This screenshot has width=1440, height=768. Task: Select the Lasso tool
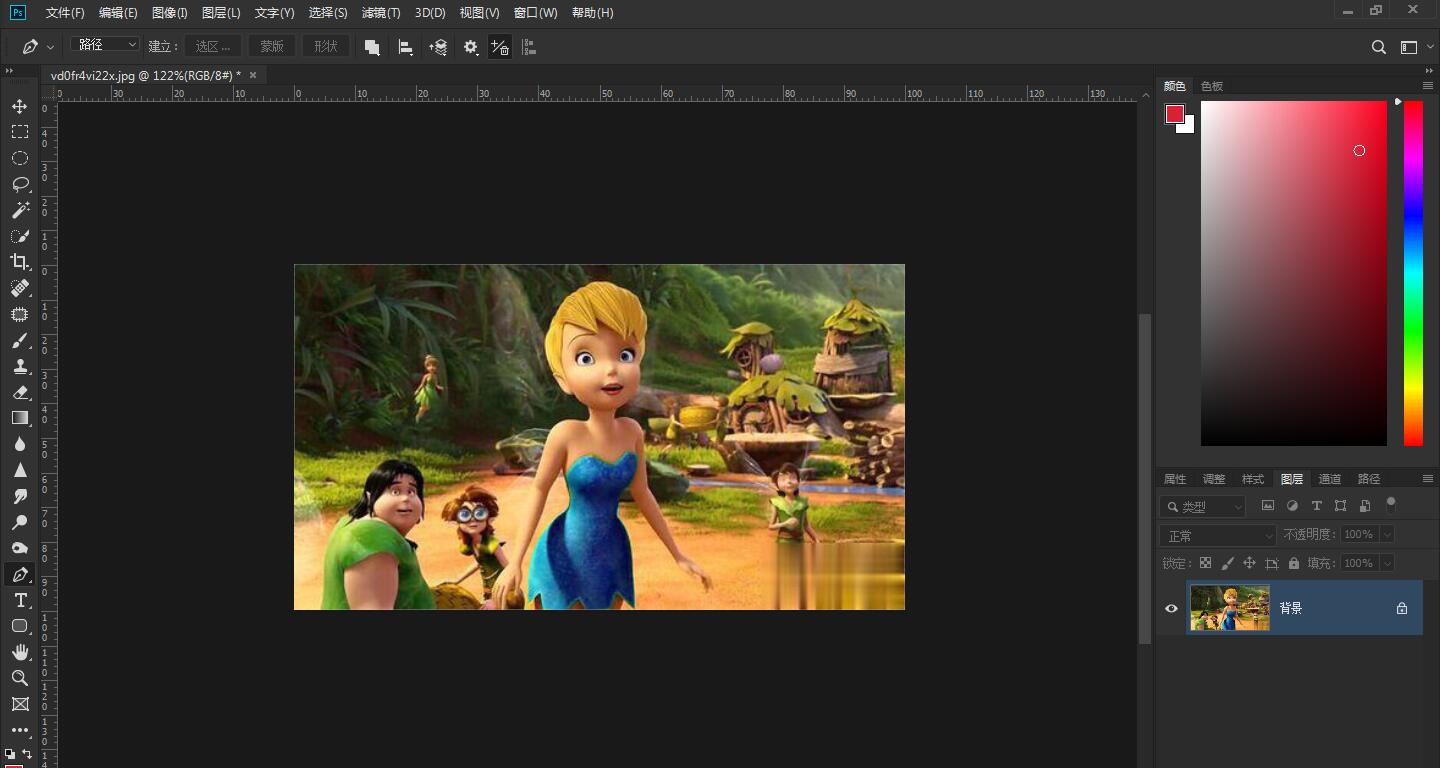coord(19,184)
